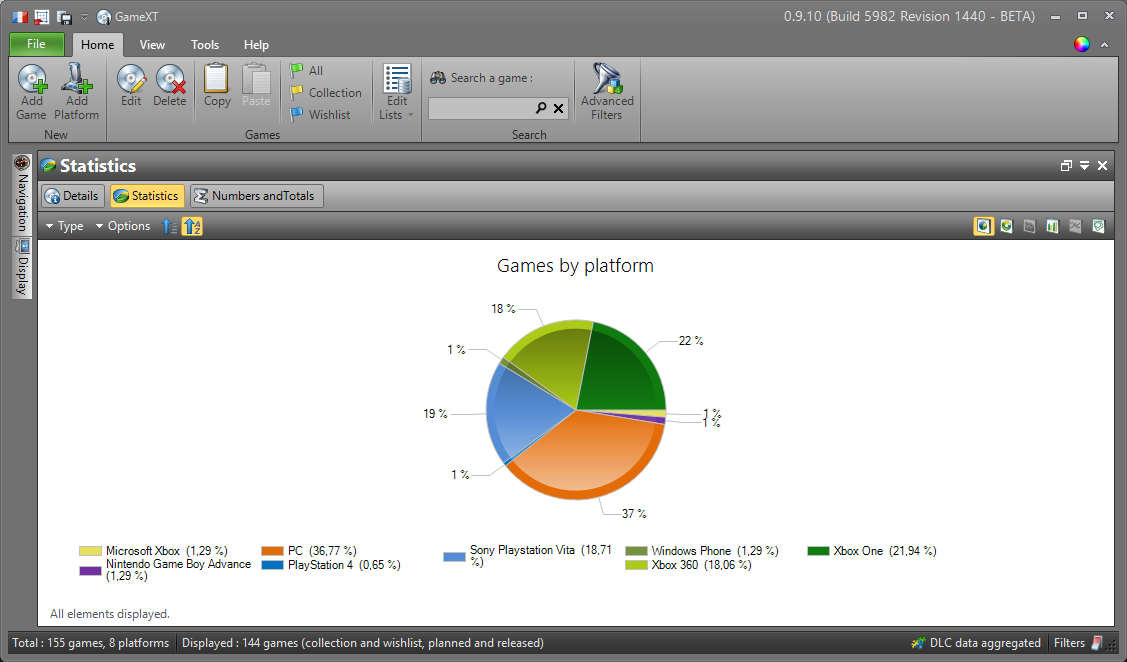Toggle sort by value order

click(x=170, y=227)
